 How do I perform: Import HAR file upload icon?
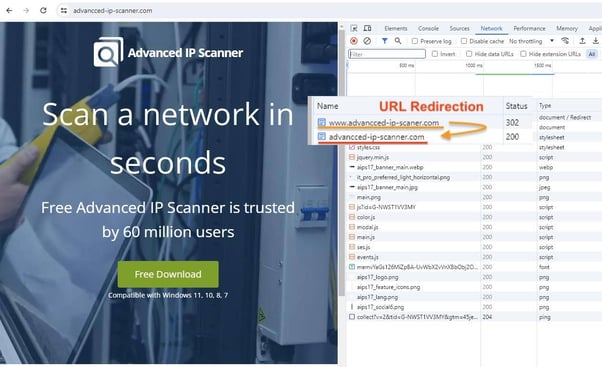582,41
